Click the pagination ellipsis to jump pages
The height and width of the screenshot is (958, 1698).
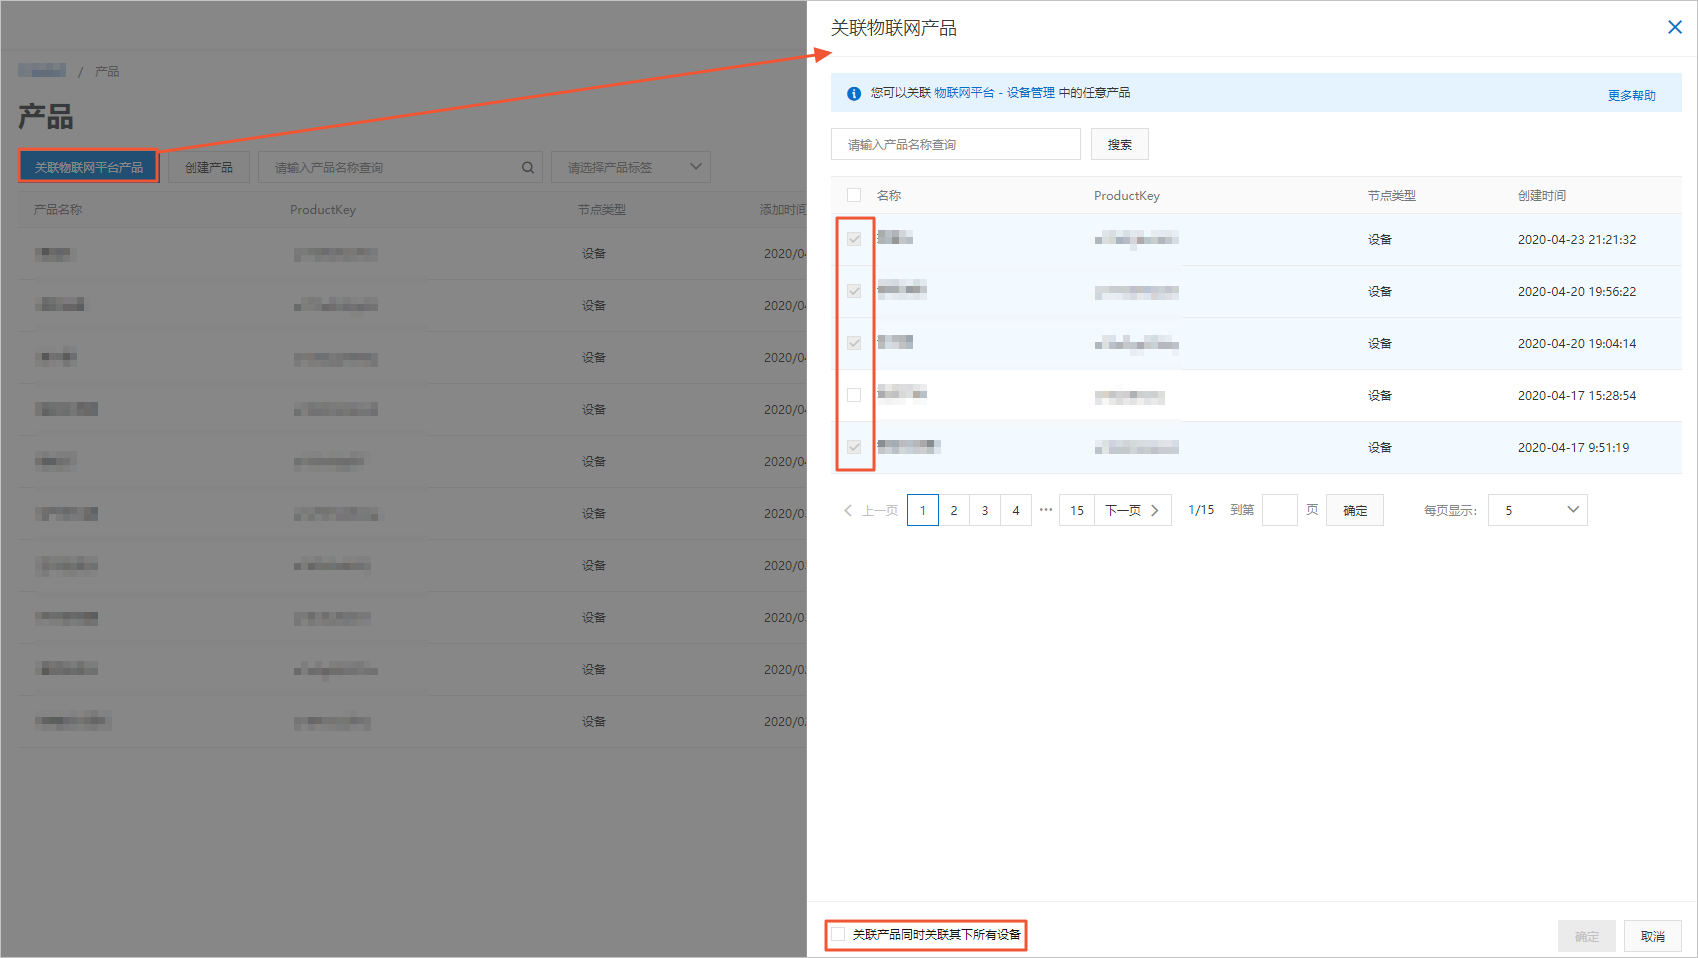1046,509
